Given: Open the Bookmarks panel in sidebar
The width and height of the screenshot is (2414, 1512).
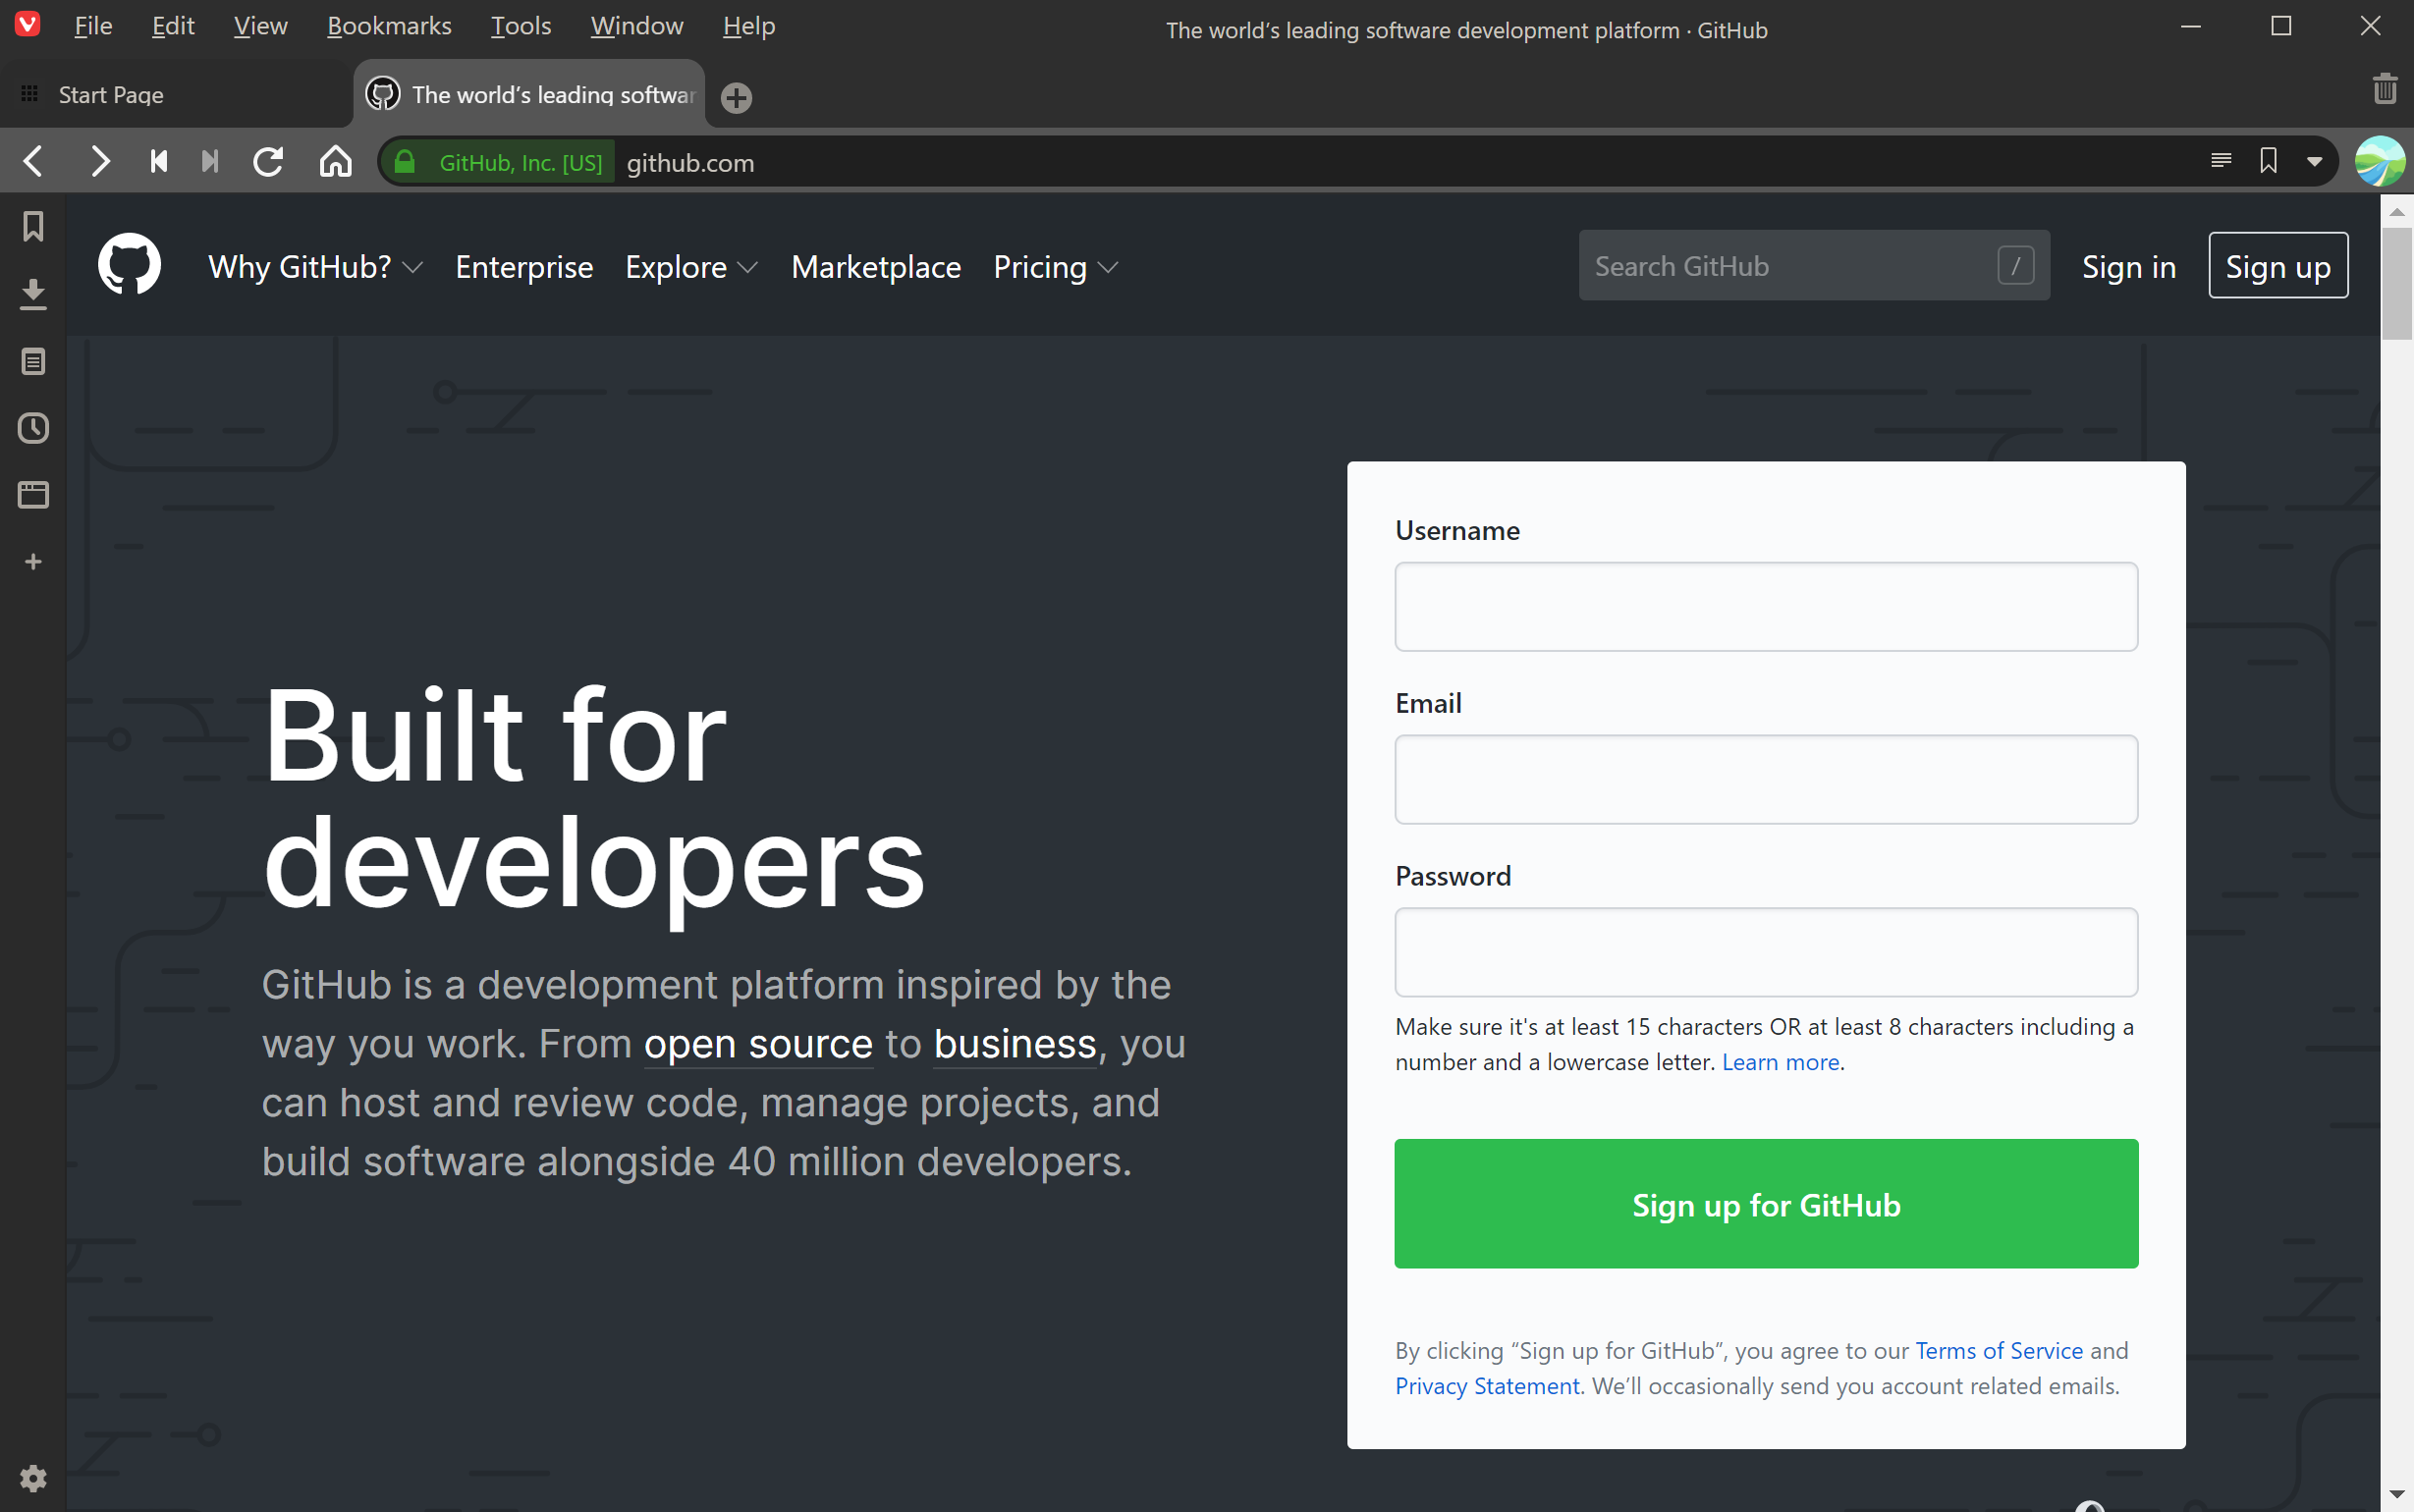Looking at the screenshot, I should (x=33, y=227).
